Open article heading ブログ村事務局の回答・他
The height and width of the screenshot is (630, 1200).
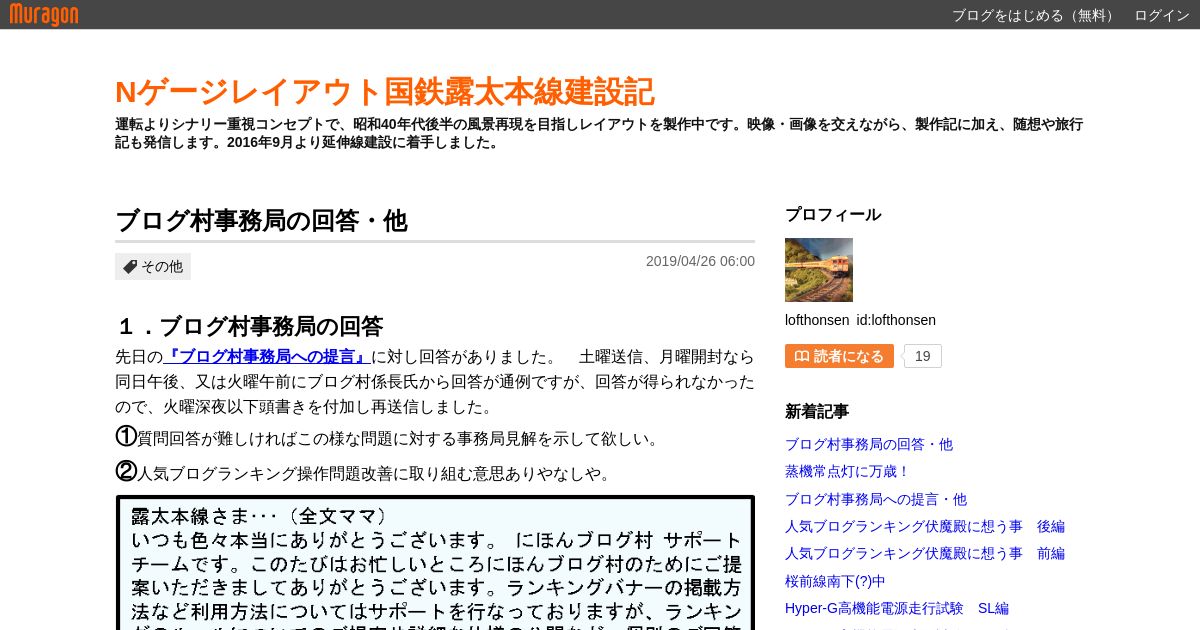[x=261, y=221]
